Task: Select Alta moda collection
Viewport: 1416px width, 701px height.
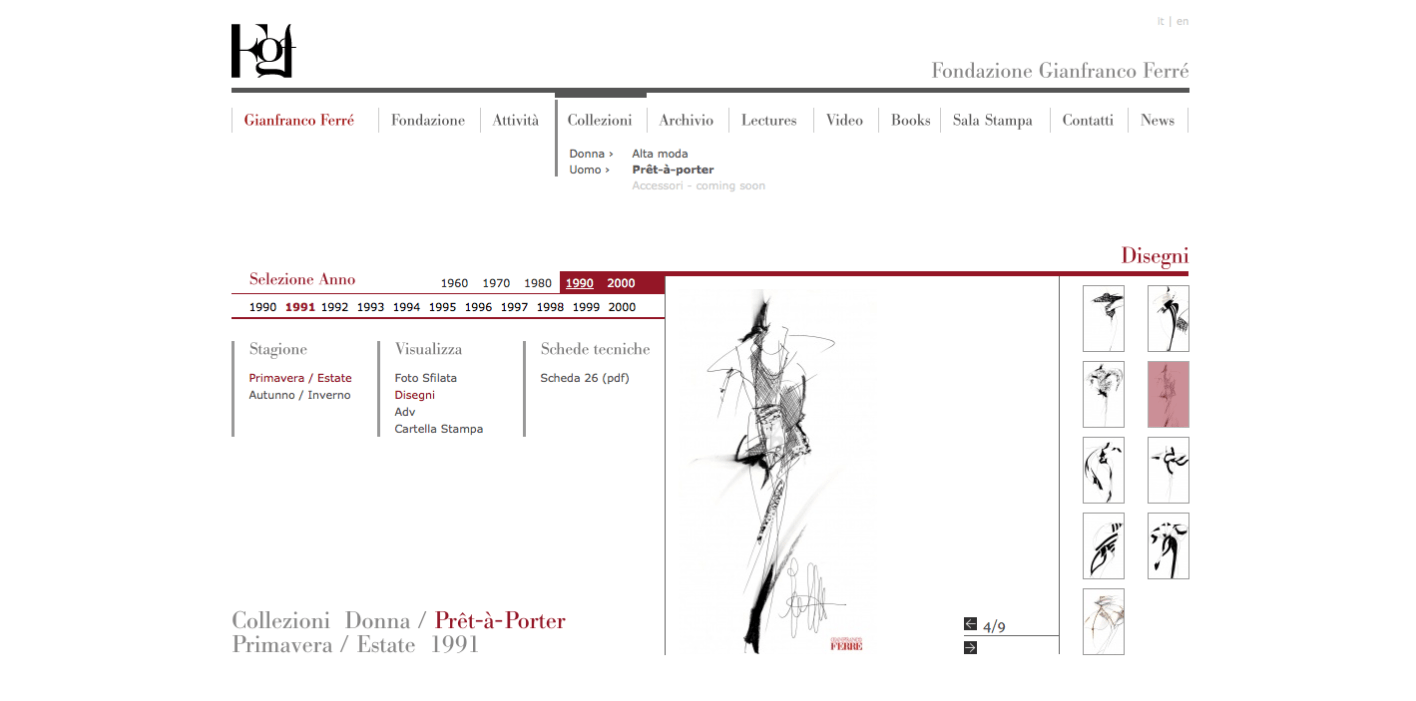Action: pos(660,154)
